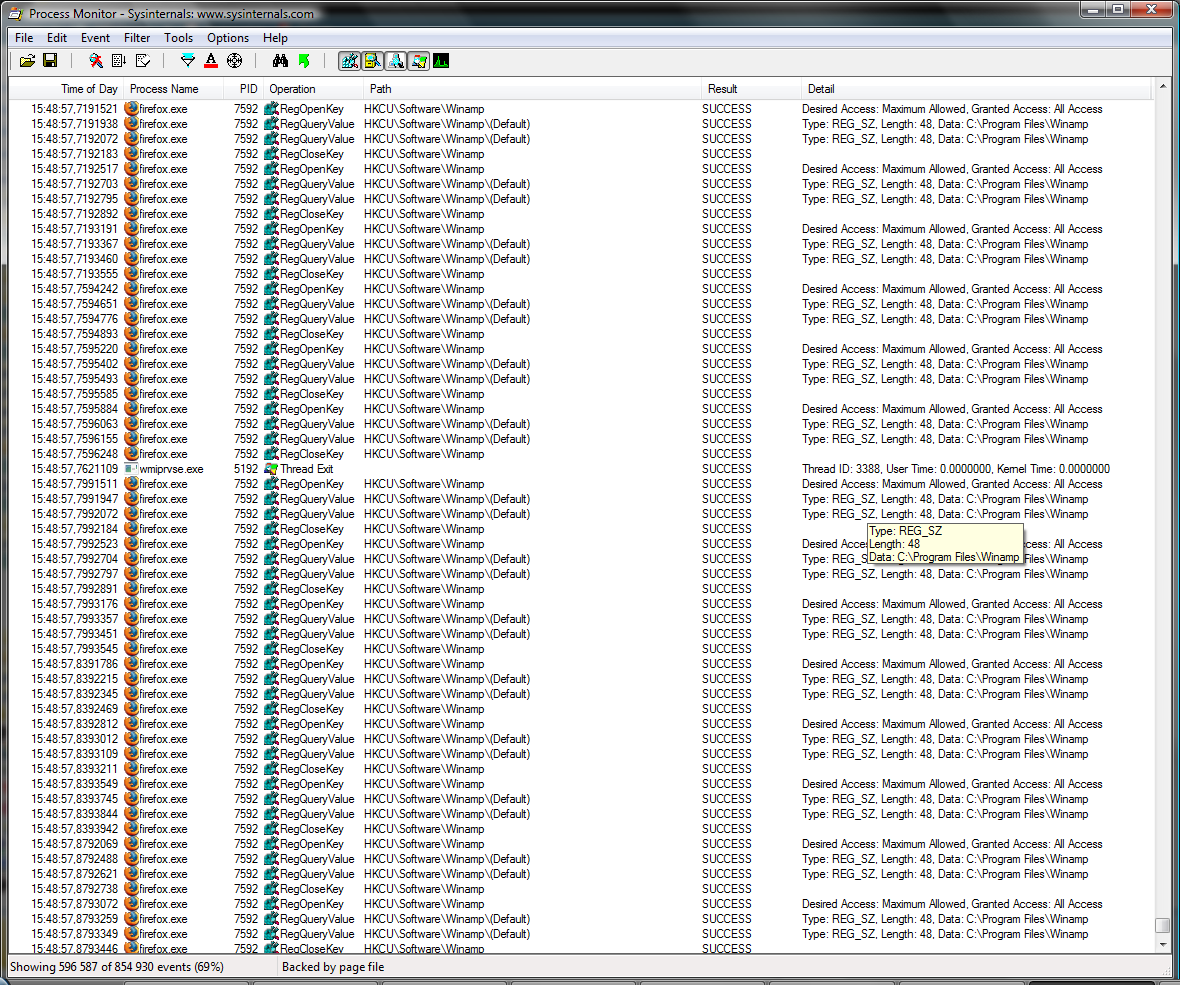1180x985 pixels.
Task: Open the Event menu
Action: [x=96, y=38]
